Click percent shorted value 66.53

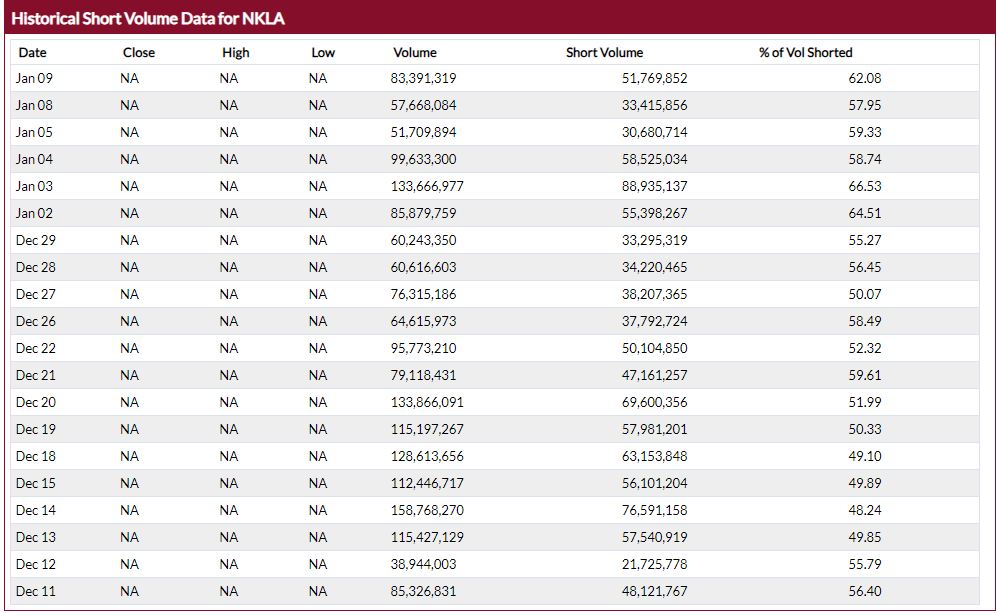[x=865, y=186]
